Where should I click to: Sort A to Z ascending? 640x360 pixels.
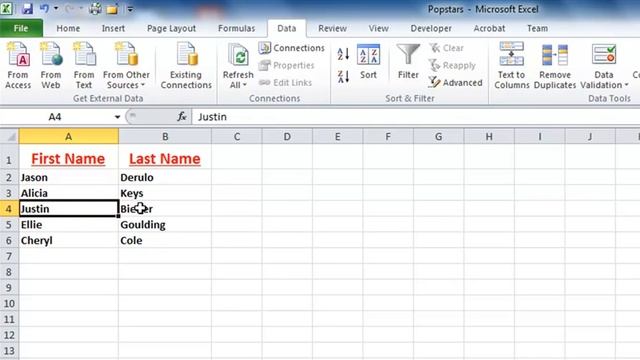click(x=343, y=53)
